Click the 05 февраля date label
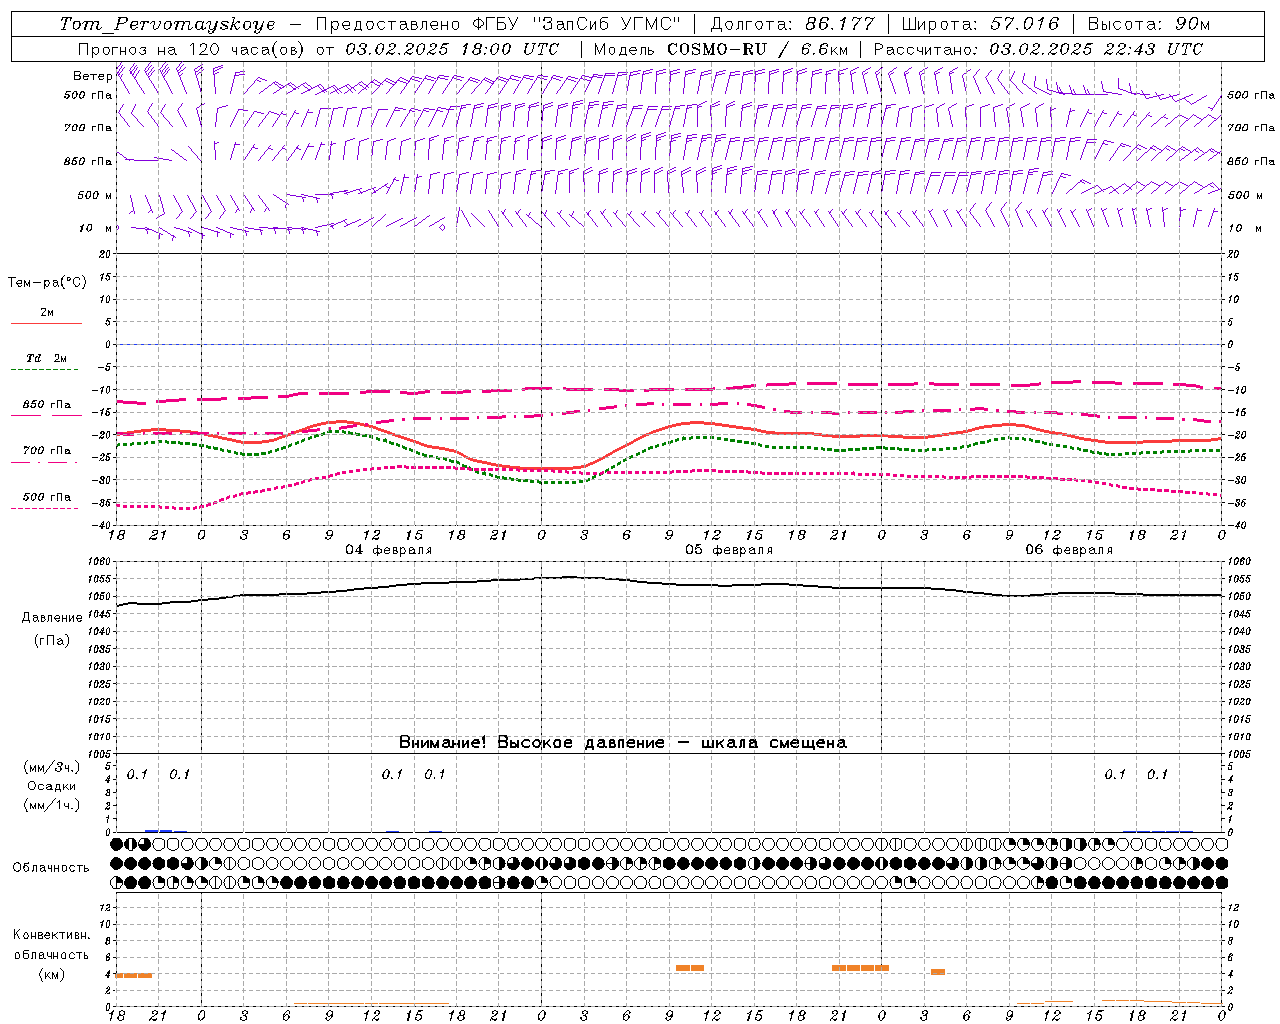Screen dimensions: 1280x1024 729,550
